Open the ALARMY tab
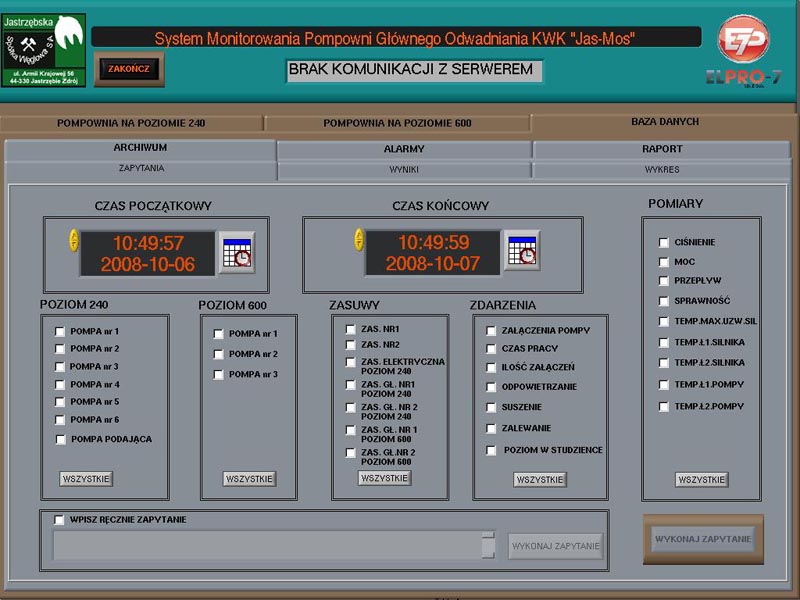Screen dimensions: 800x600 [x=404, y=149]
